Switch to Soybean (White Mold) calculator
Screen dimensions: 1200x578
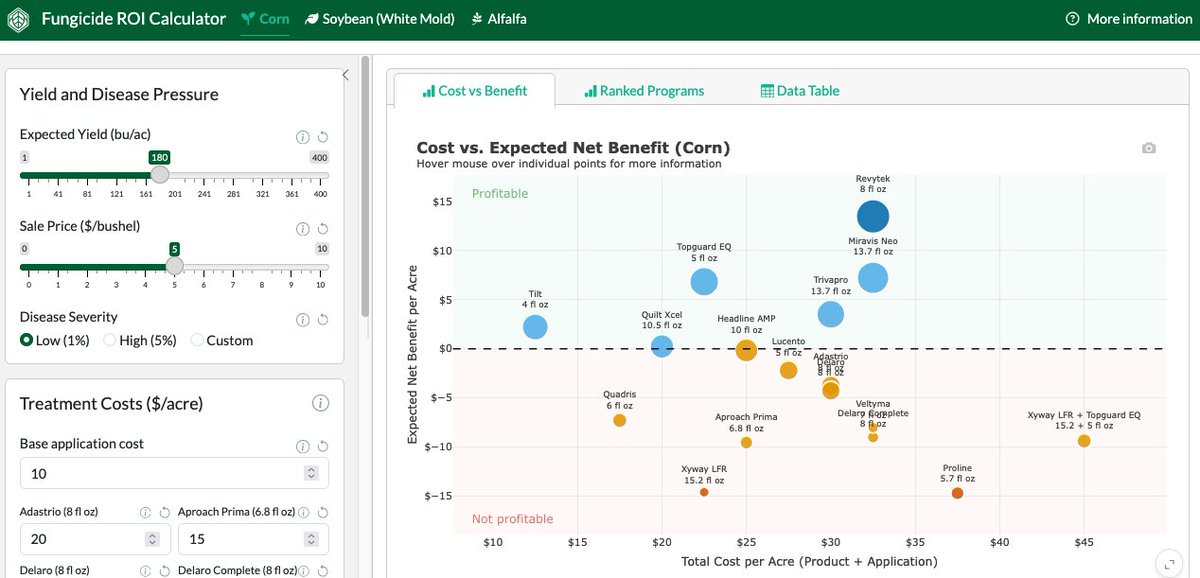(x=379, y=19)
